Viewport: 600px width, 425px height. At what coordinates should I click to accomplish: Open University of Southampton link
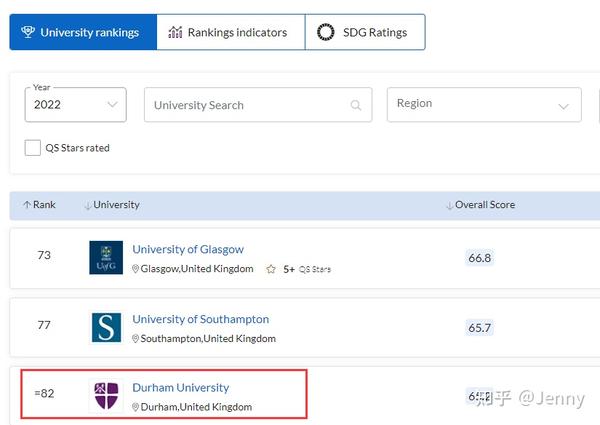201,319
